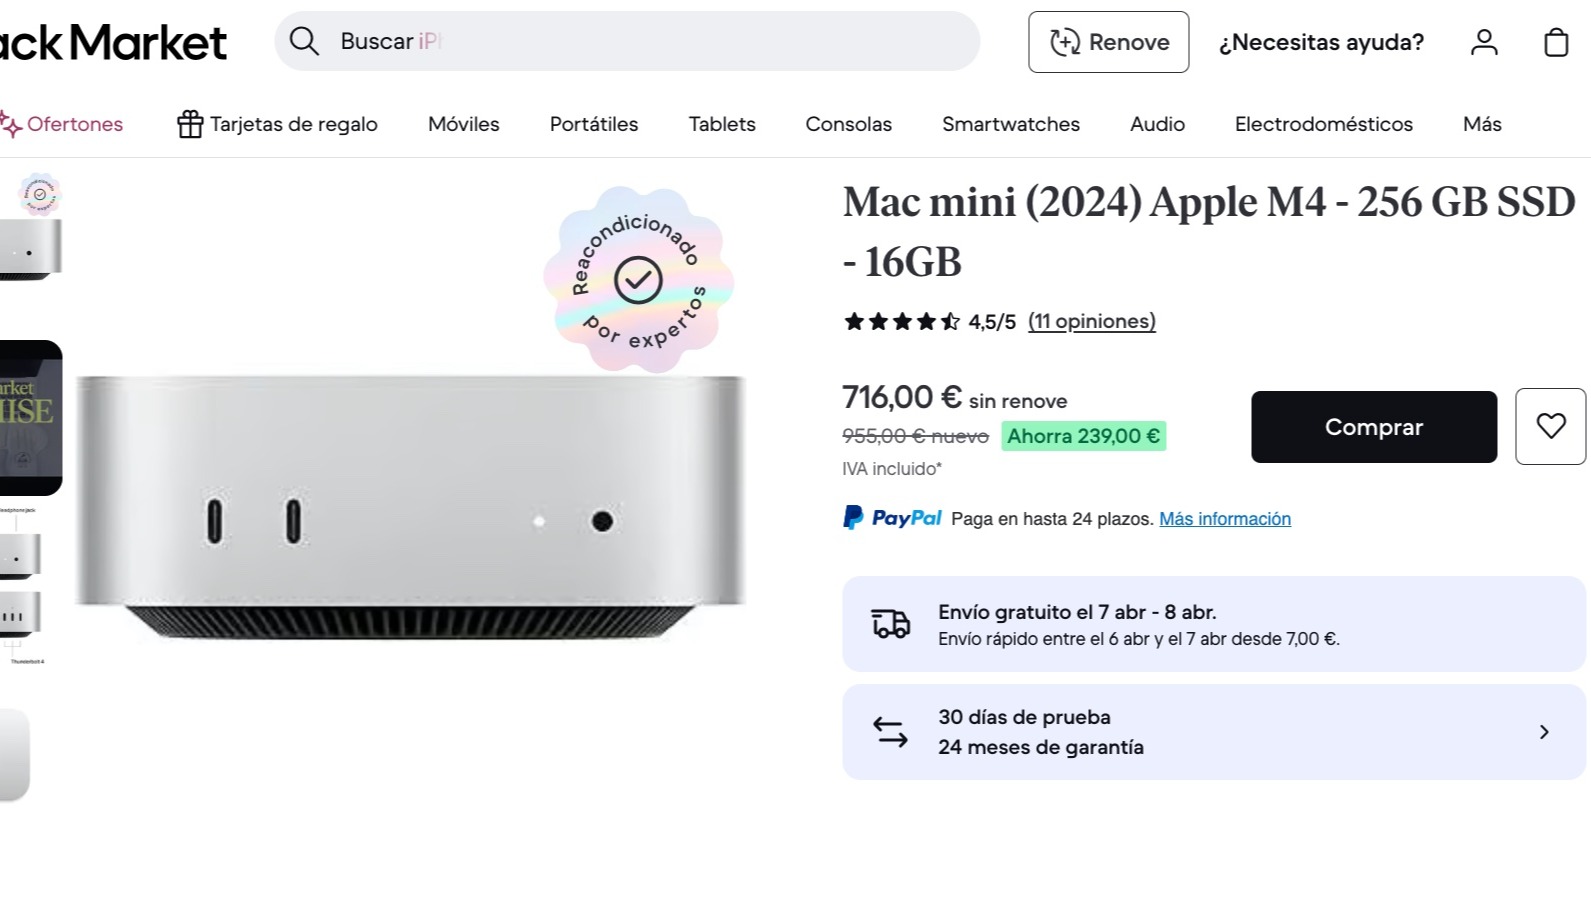Expand the 30 días de prueba chevron
This screenshot has height=899, width=1591.
click(1544, 732)
